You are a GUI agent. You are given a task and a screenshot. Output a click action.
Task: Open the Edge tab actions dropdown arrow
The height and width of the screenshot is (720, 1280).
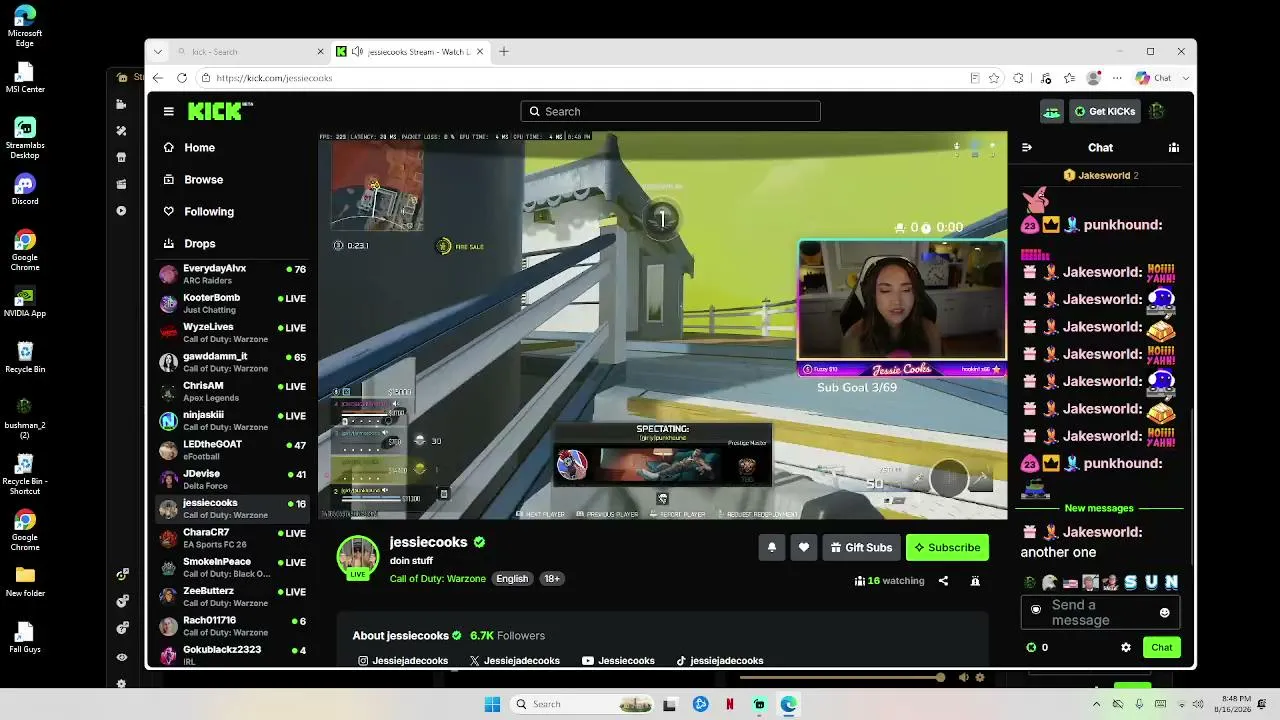coord(158,52)
